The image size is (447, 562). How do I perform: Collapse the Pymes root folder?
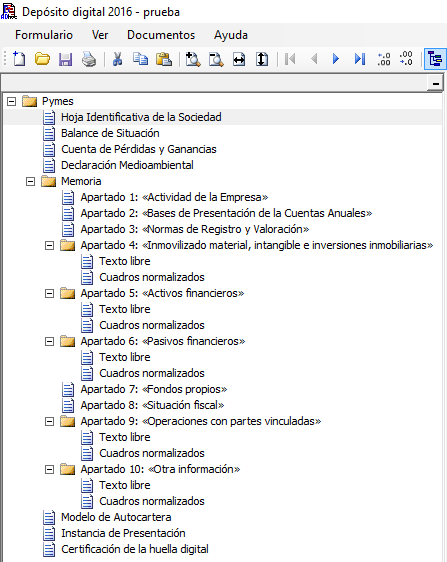(x=11, y=101)
